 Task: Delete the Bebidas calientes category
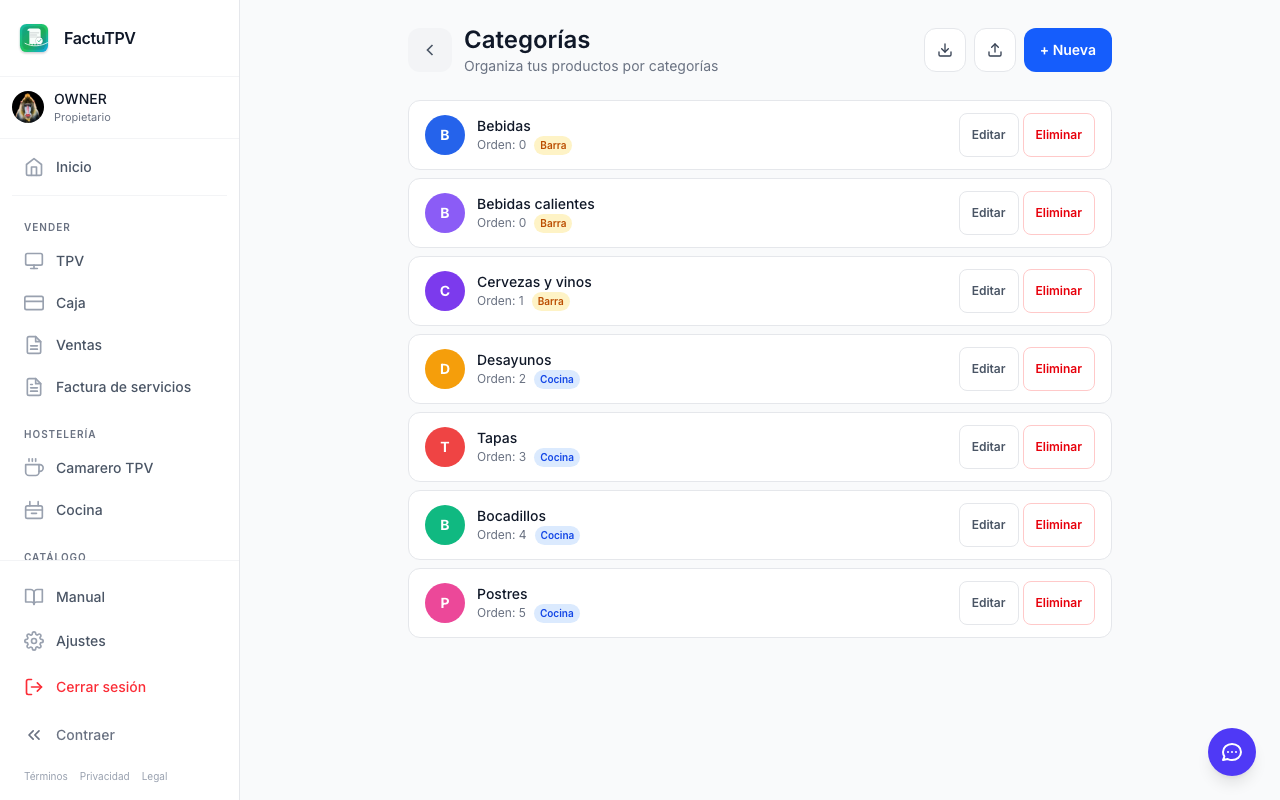point(1059,213)
